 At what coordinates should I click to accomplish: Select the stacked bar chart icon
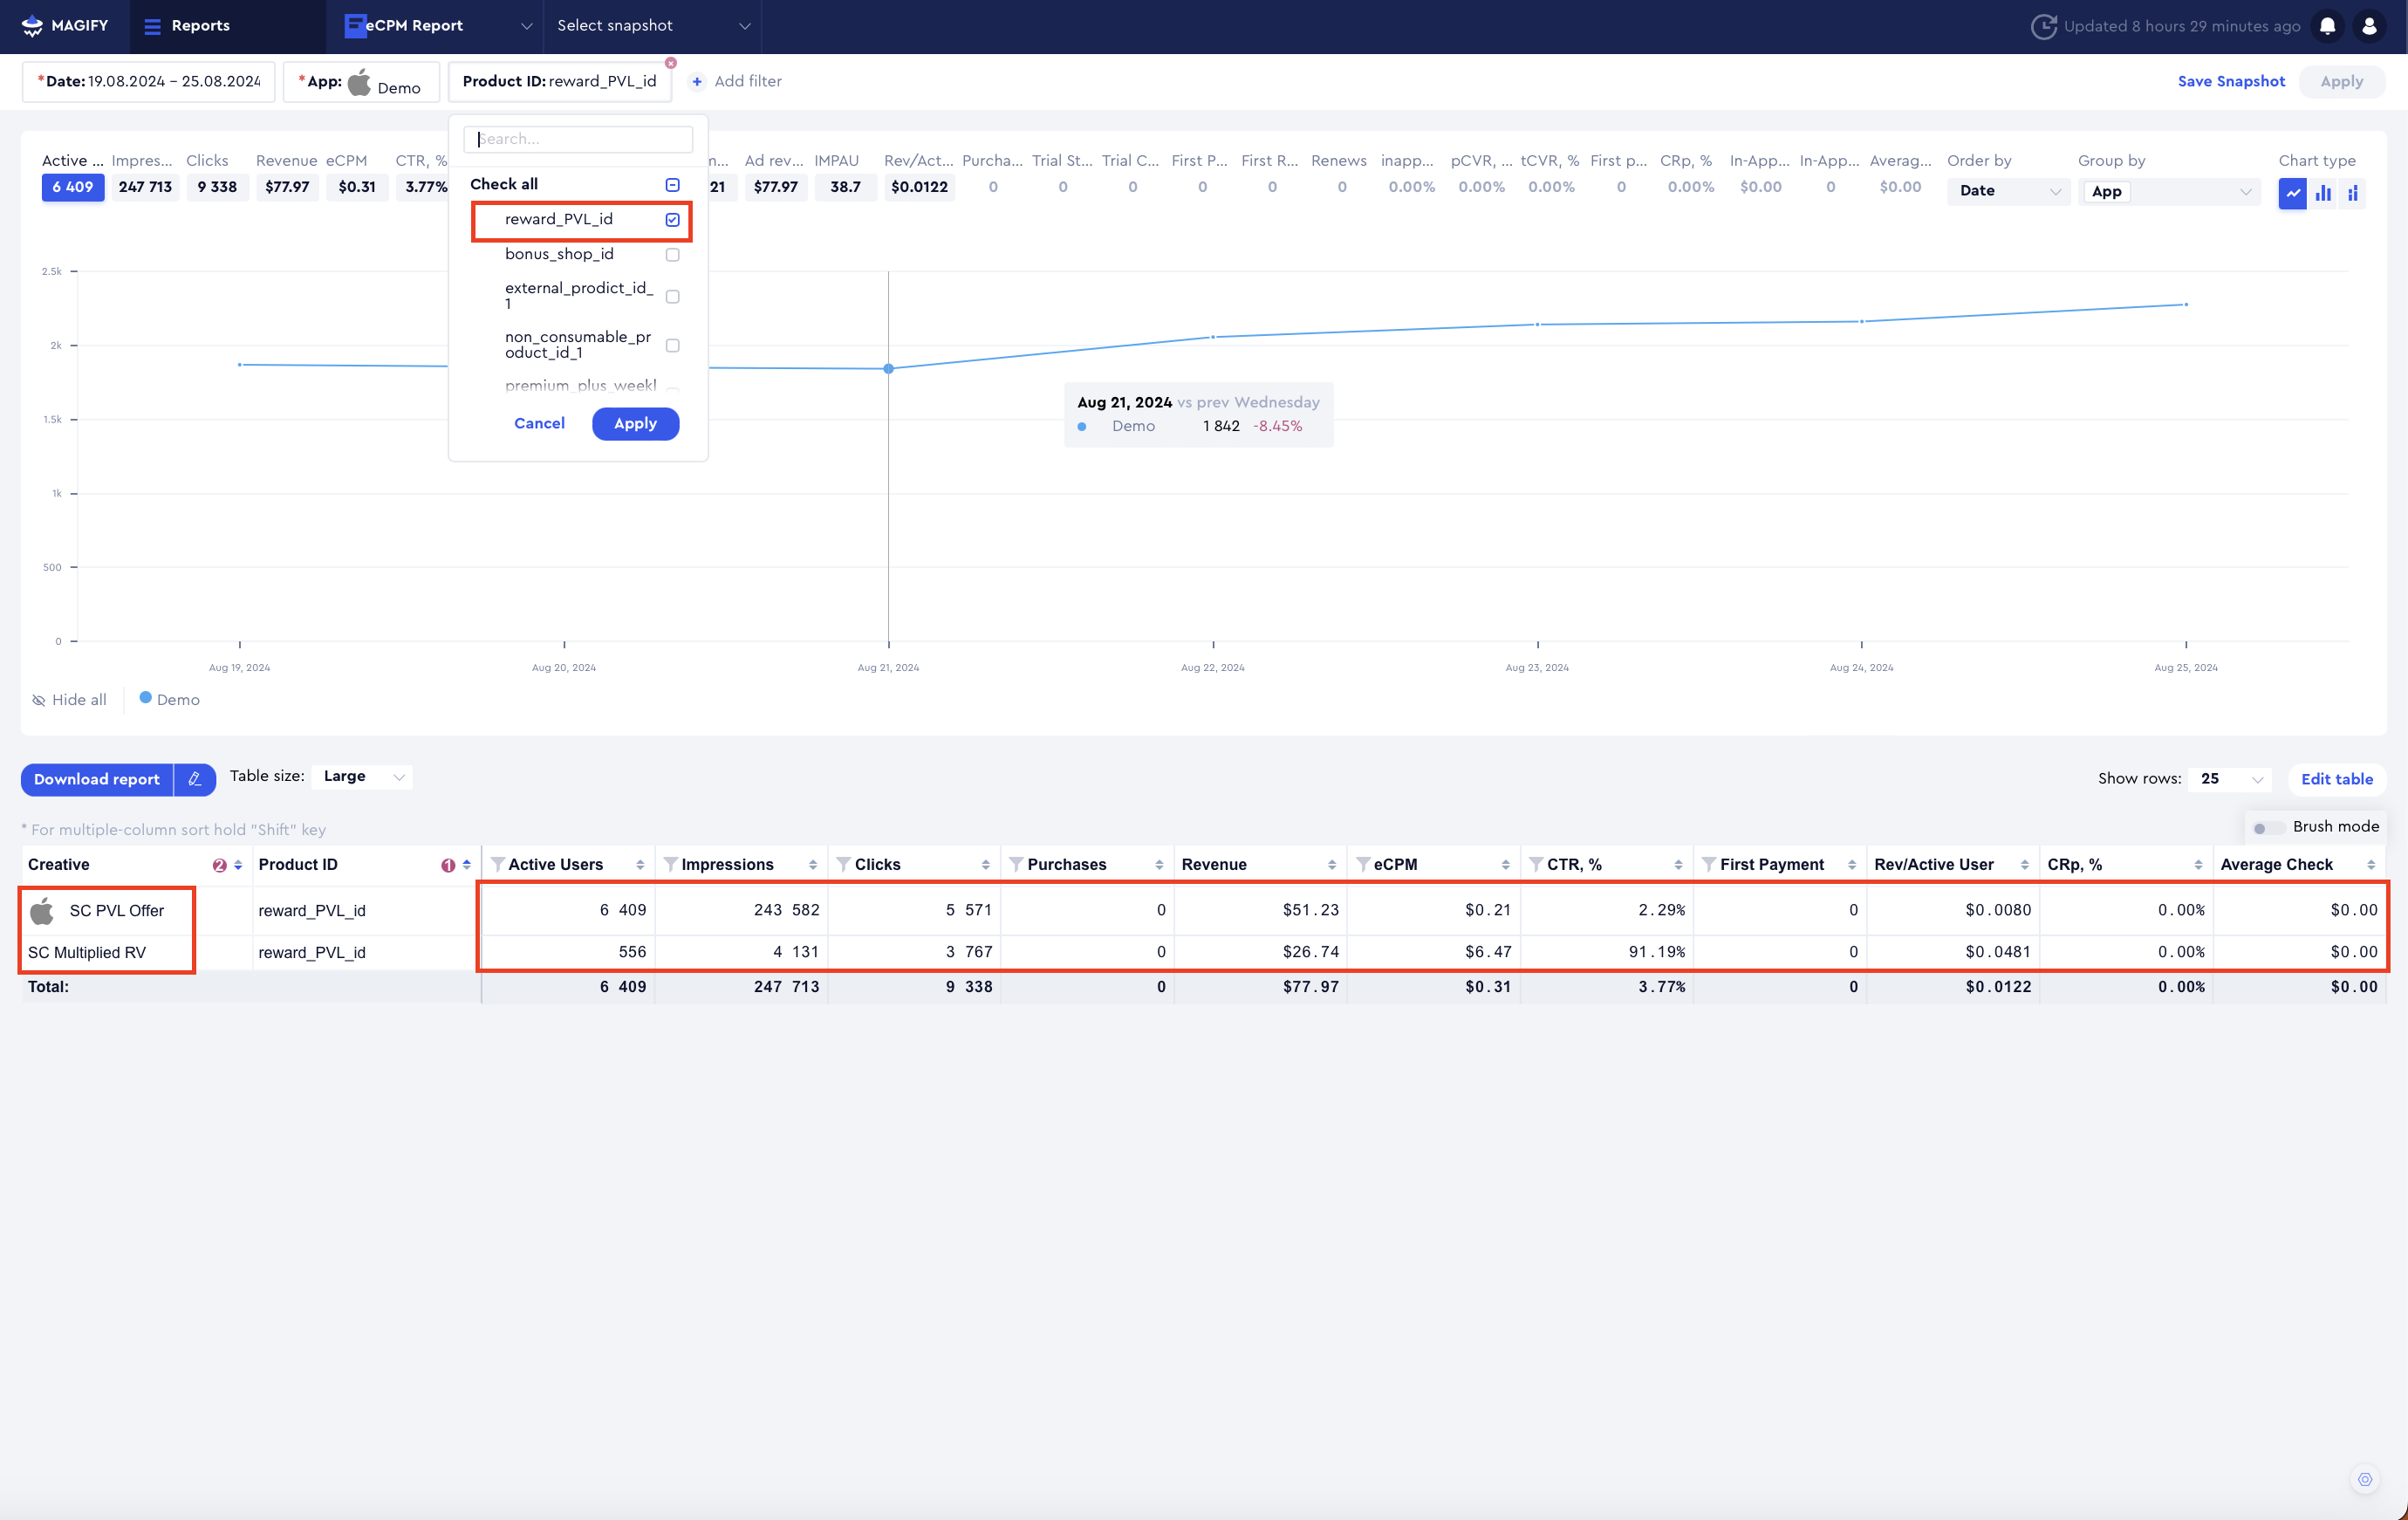tap(2352, 192)
